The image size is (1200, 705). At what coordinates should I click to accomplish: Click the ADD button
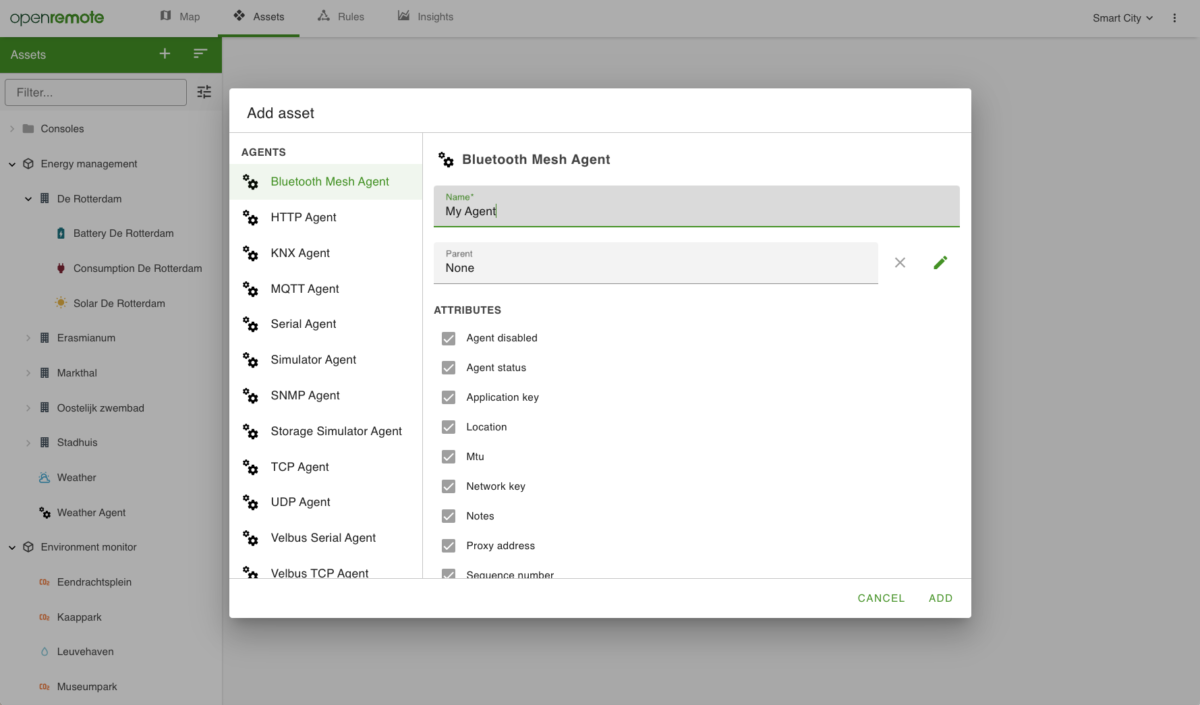(x=941, y=598)
